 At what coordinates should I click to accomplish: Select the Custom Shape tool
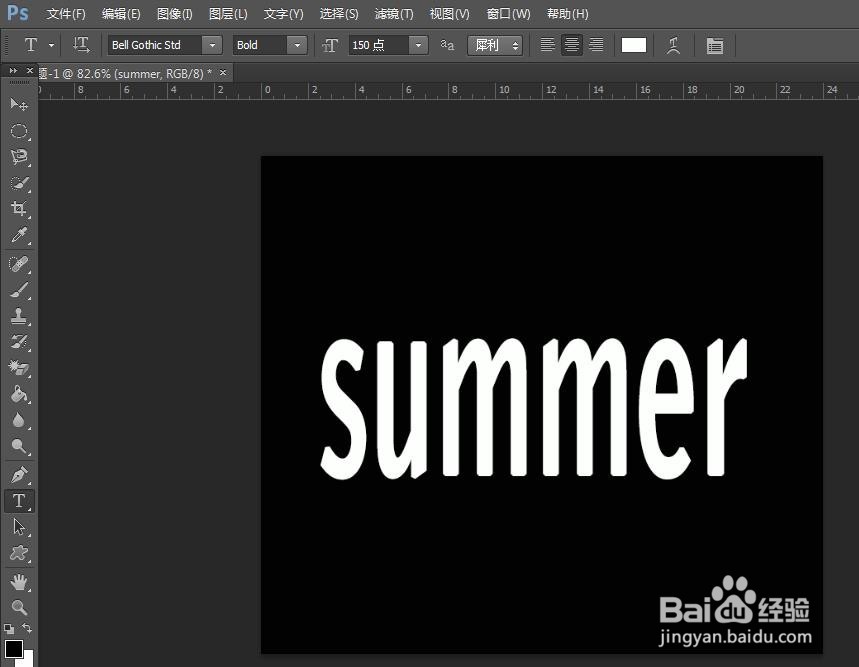[19, 553]
